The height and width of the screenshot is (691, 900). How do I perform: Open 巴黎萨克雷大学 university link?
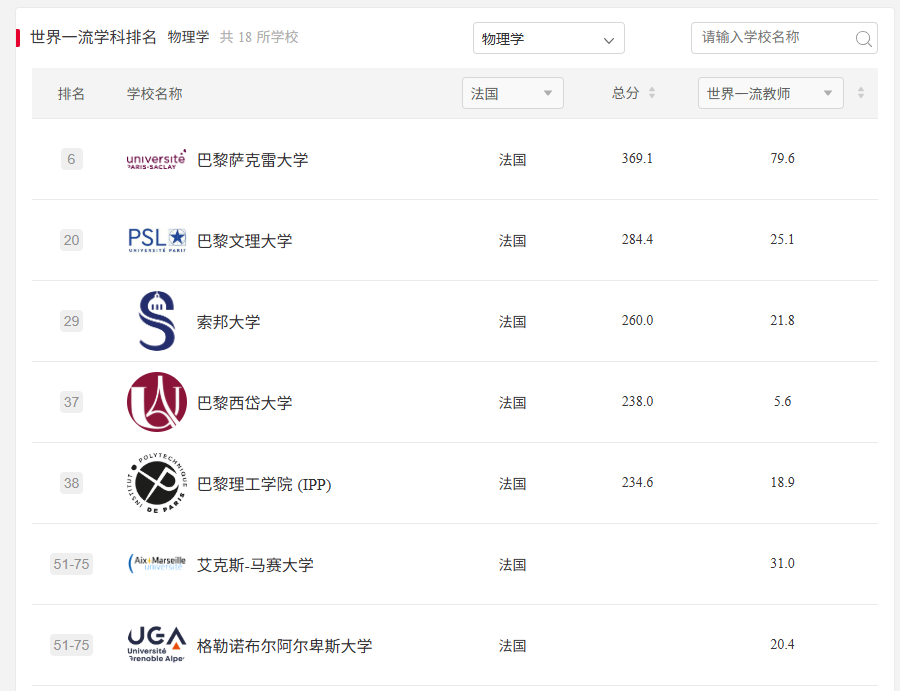point(253,160)
